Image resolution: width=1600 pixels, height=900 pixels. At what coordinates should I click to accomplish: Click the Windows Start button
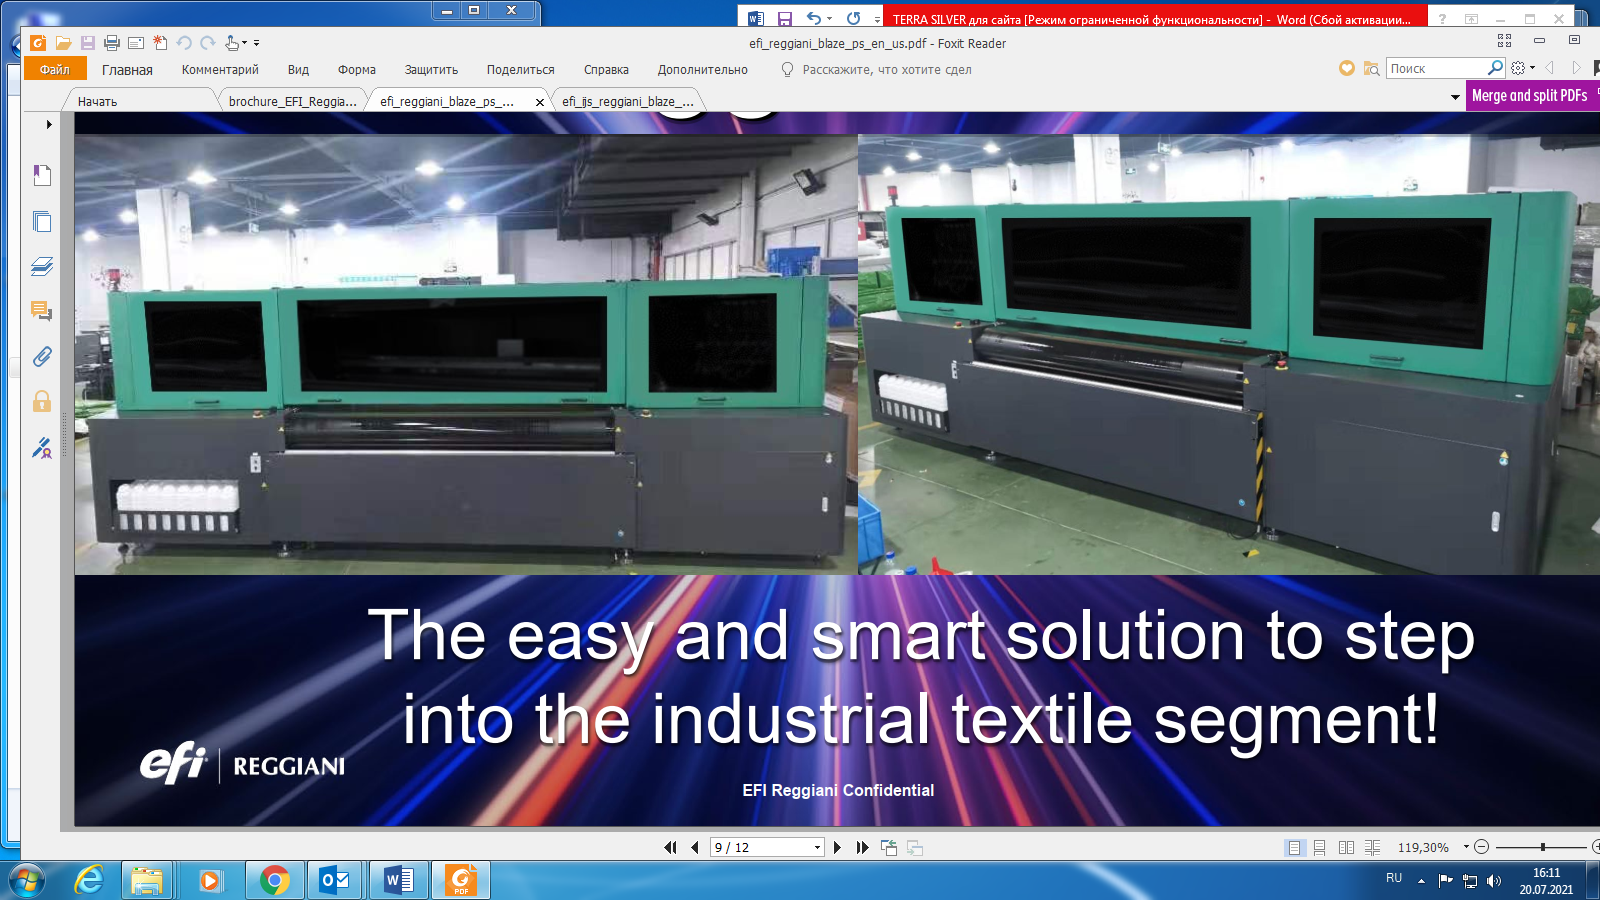click(x=27, y=881)
